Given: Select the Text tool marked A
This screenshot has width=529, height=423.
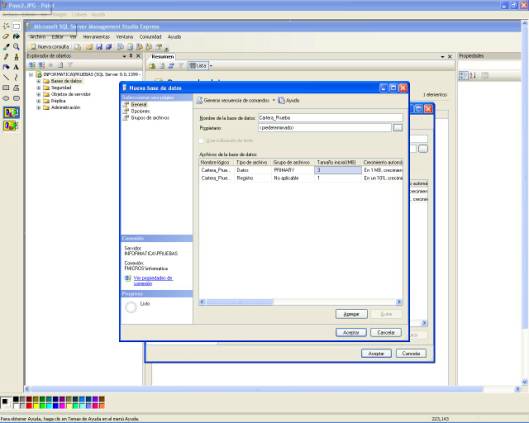Looking at the screenshot, I should [x=16, y=67].
